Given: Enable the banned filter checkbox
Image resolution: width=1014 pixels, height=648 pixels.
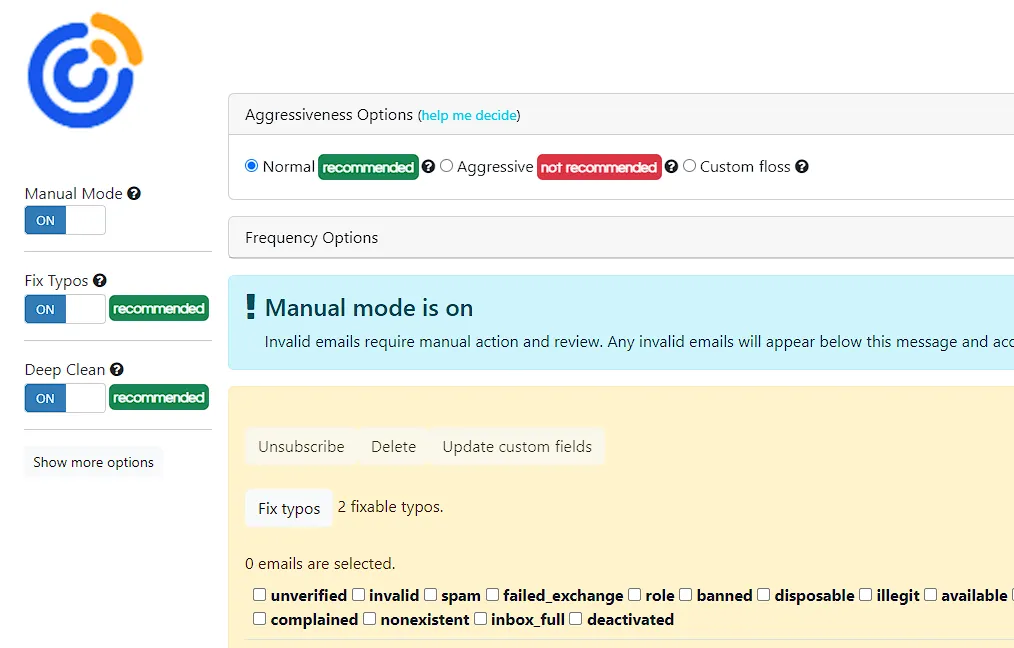Looking at the screenshot, I should [x=685, y=594].
